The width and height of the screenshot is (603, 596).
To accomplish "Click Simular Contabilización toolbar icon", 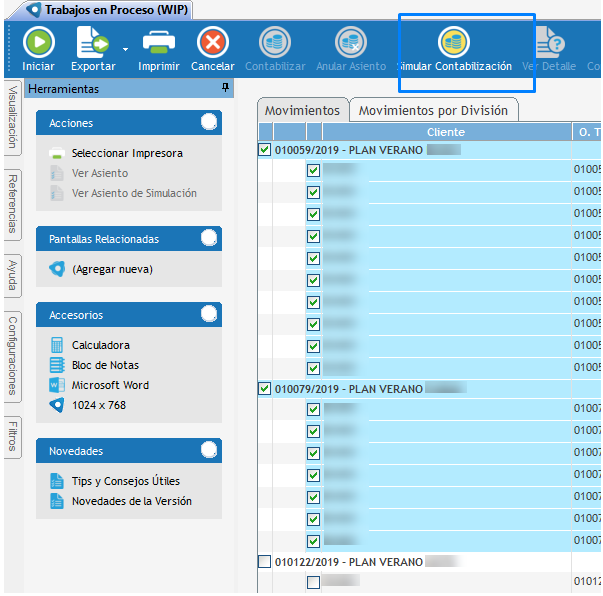I will 454,44.
